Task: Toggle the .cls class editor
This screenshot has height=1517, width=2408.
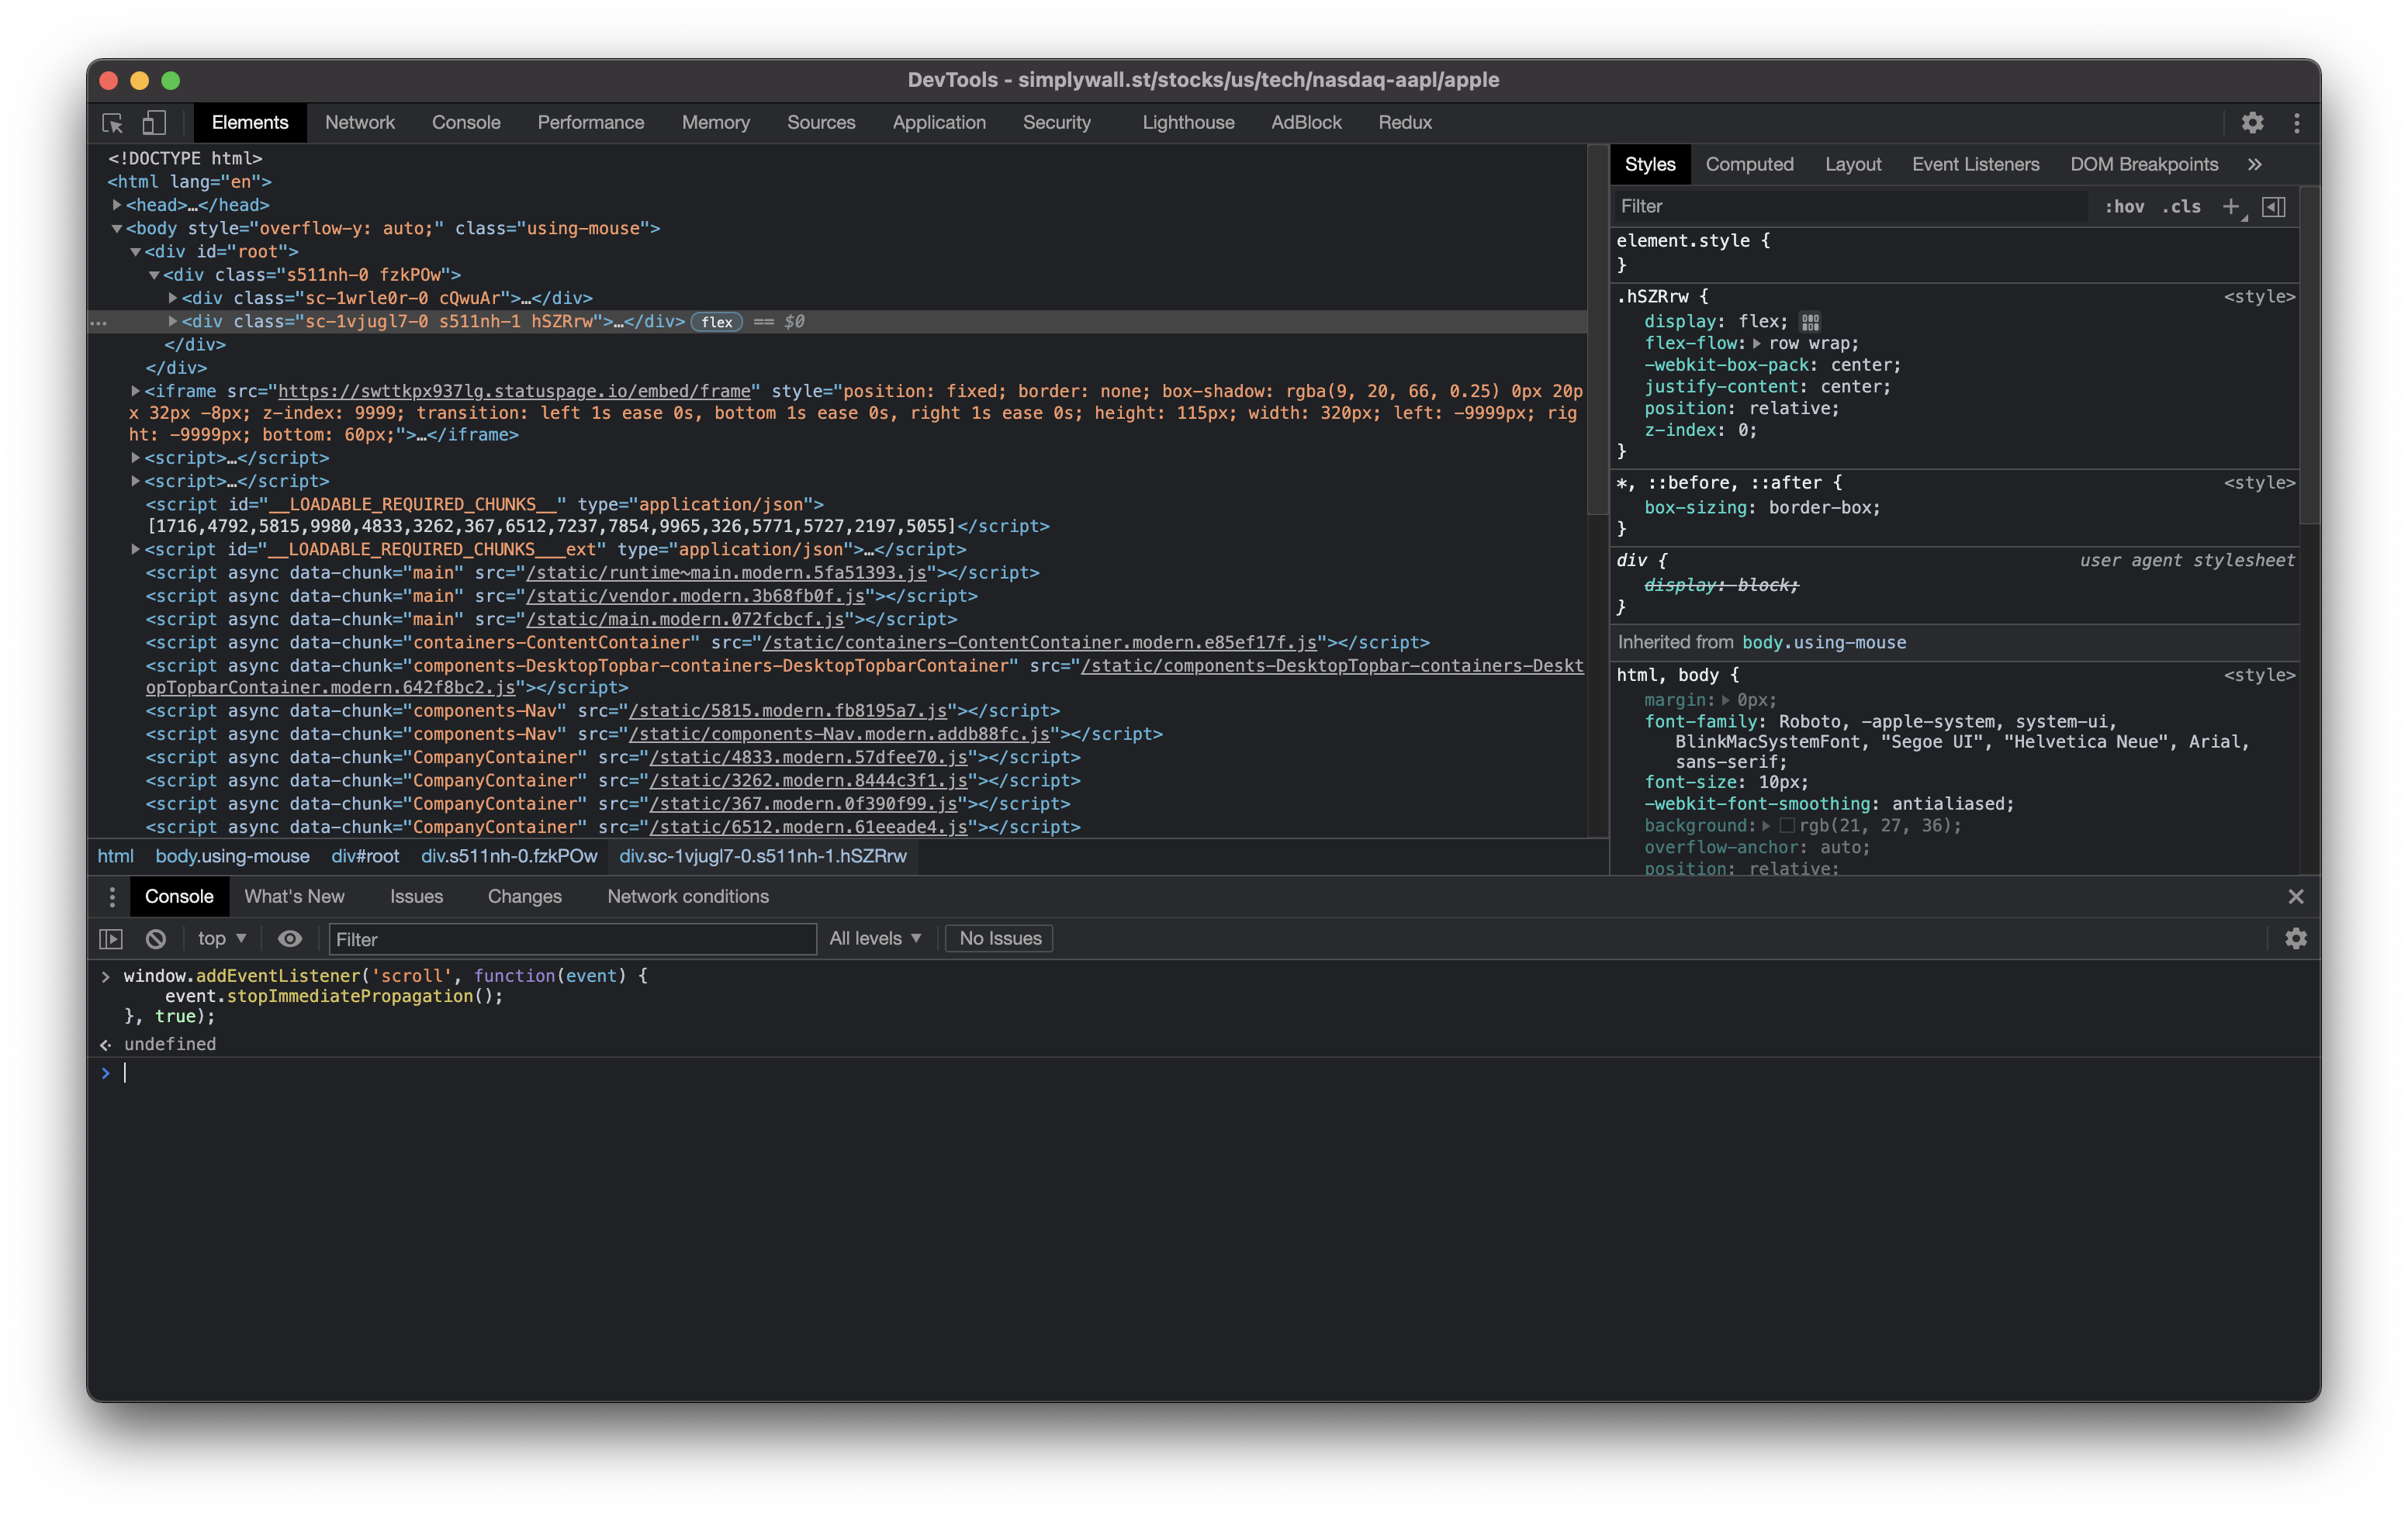Action: (x=2181, y=206)
